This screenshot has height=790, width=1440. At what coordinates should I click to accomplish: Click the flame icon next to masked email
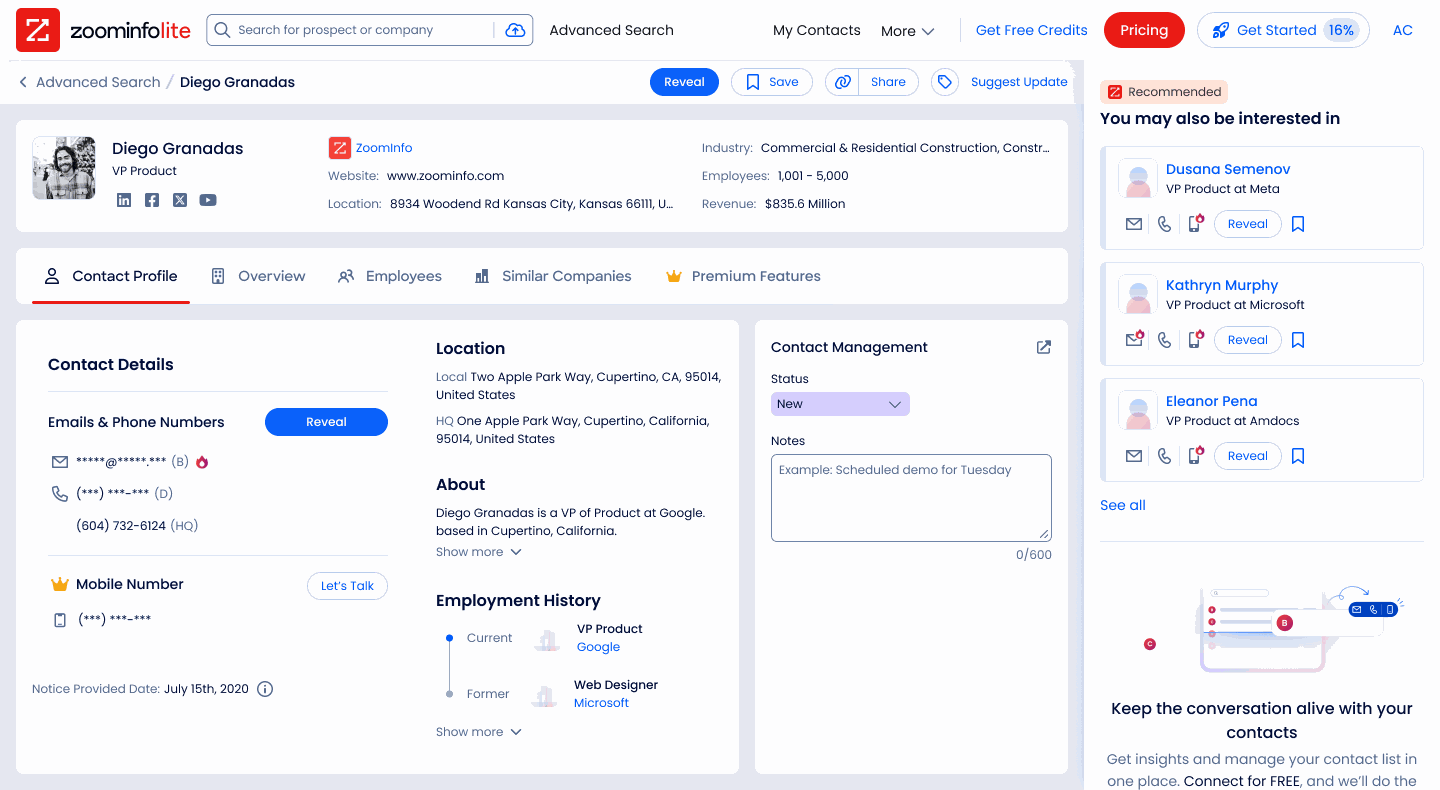tap(202, 462)
